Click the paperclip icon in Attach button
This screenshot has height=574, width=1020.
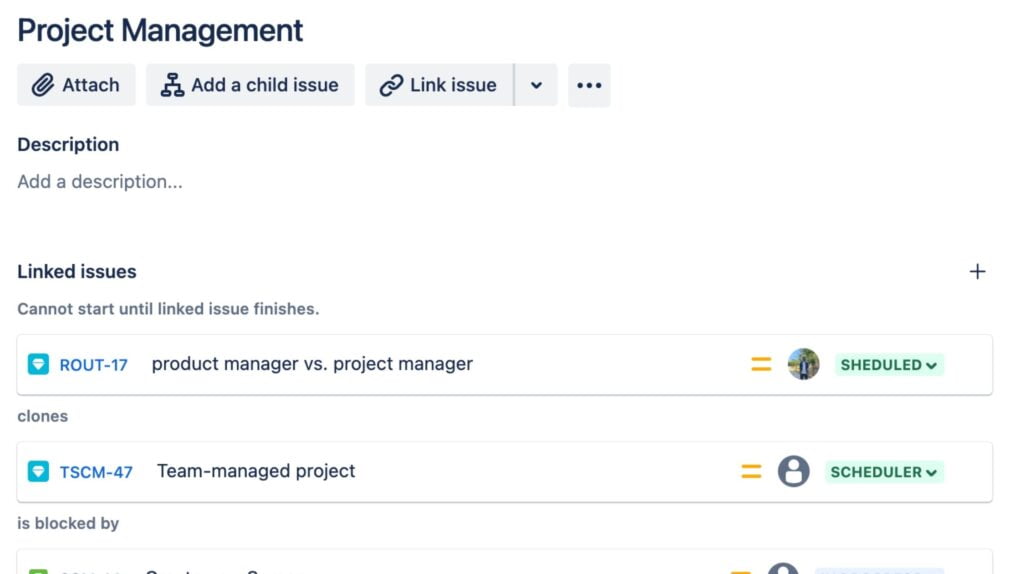point(43,85)
